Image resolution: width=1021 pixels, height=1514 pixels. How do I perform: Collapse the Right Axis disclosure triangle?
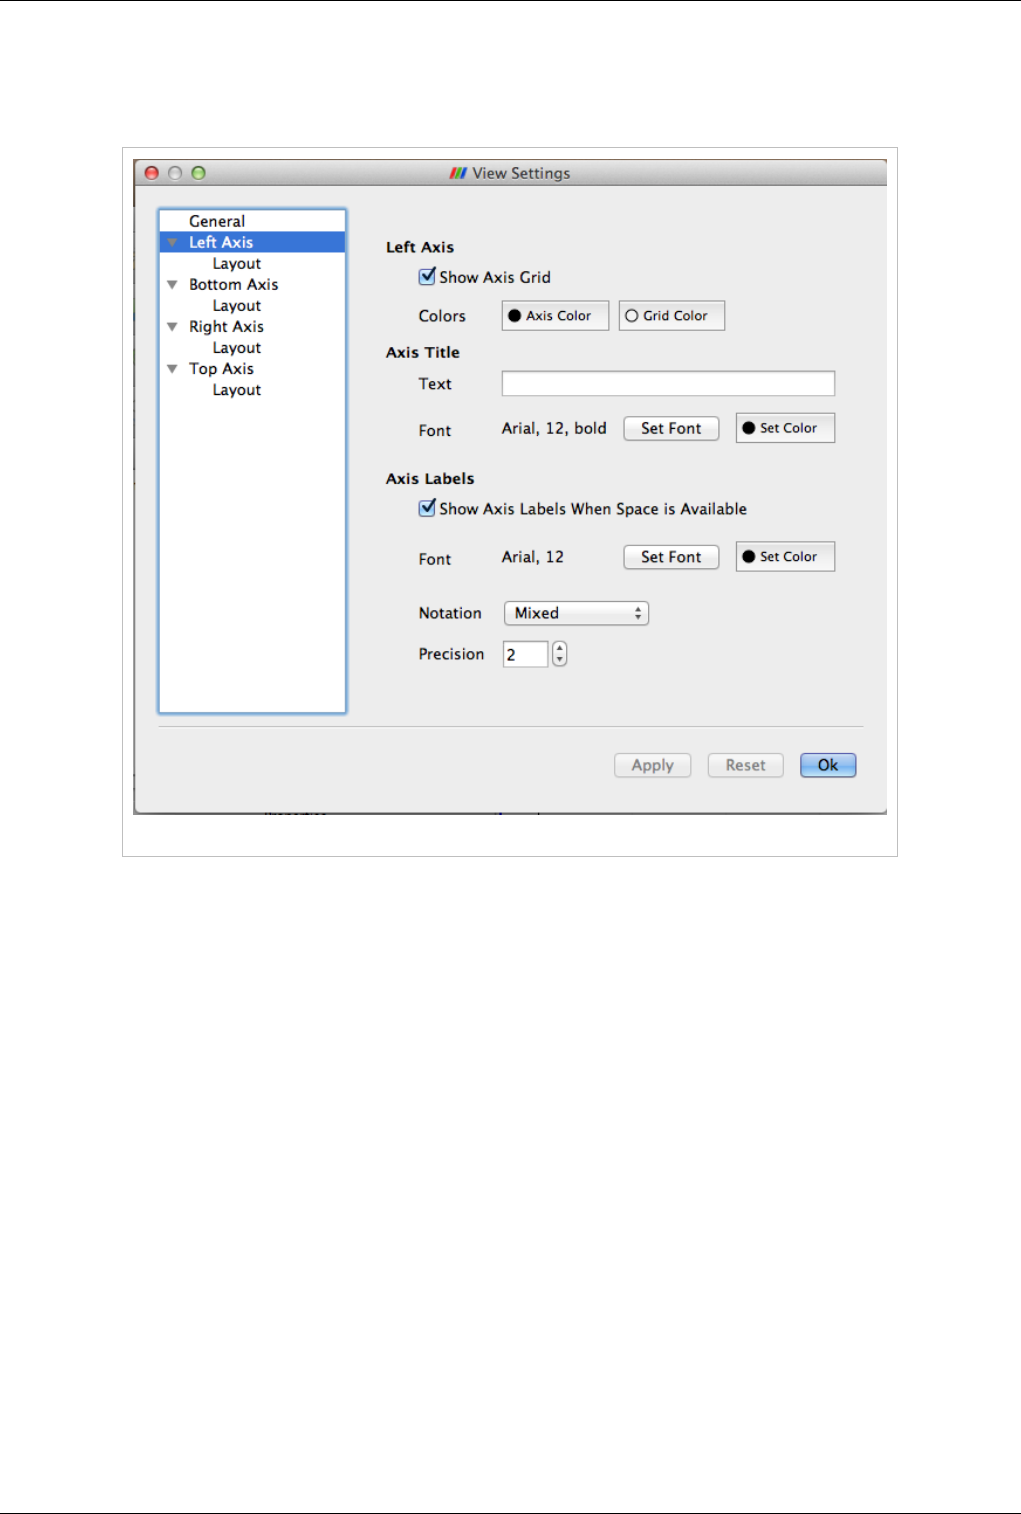click(172, 327)
